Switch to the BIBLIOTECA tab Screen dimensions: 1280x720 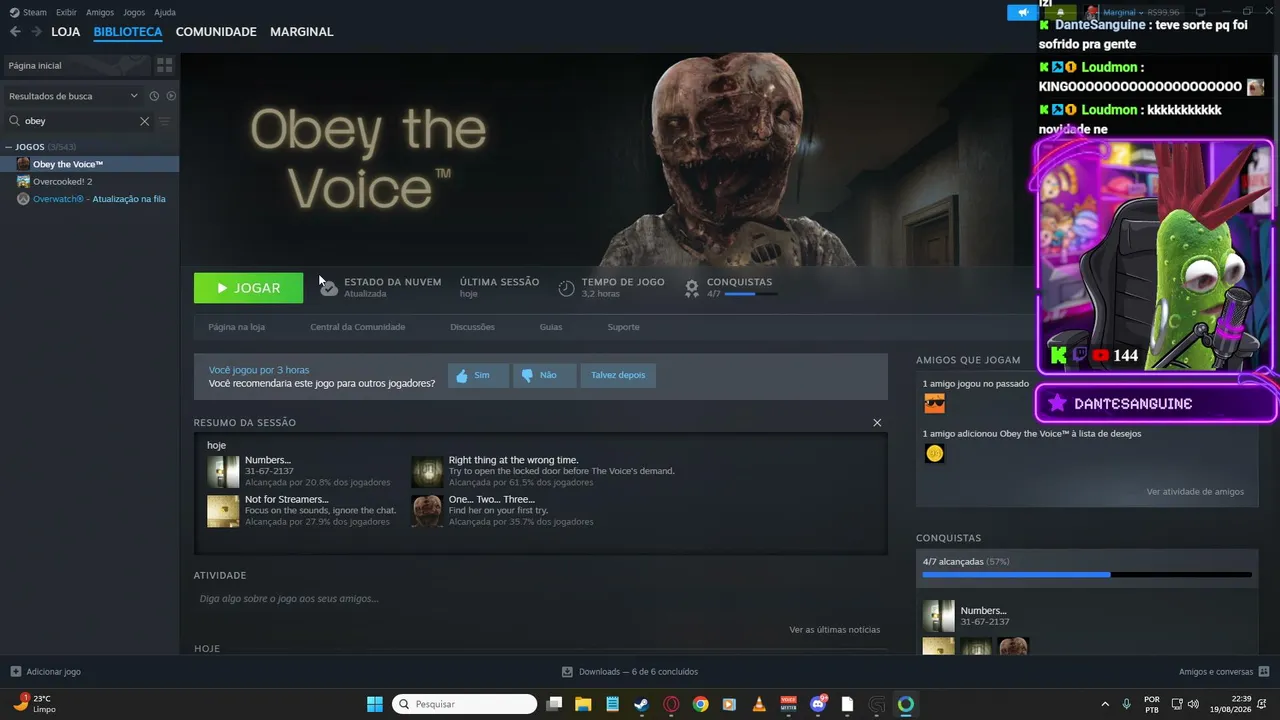tap(128, 32)
